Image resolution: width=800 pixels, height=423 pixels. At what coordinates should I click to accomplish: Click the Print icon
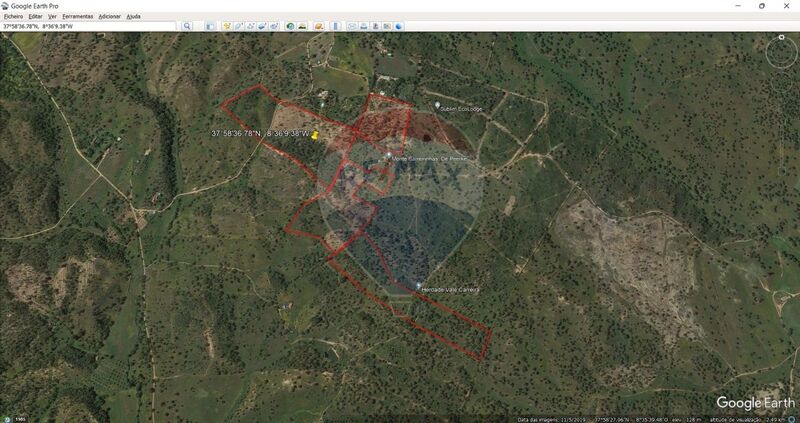(364, 26)
